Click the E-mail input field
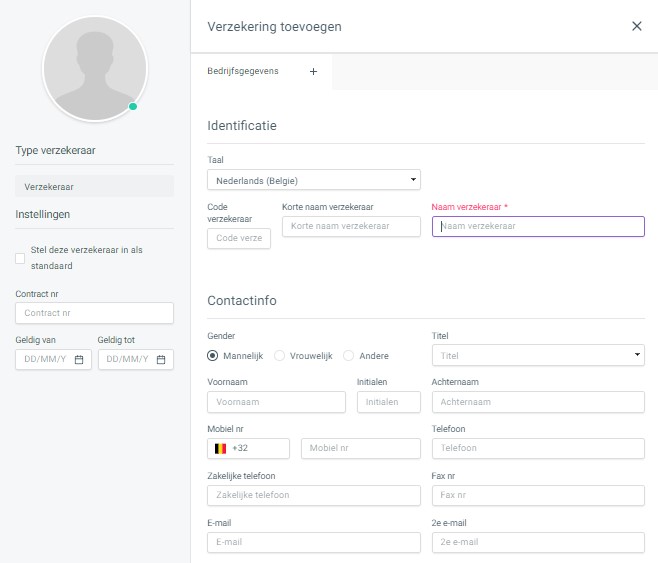Screen dimensions: 658x563 (313, 542)
